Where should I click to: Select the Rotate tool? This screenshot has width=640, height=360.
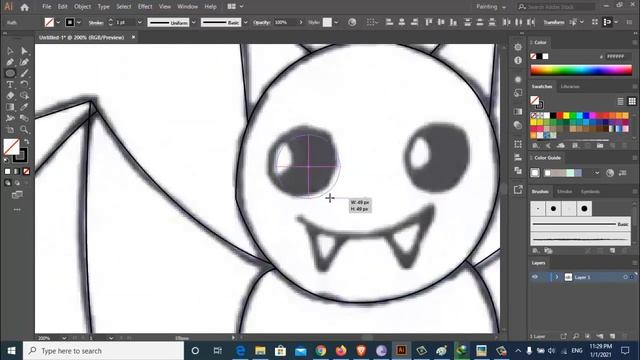pyautogui.click(x=24, y=84)
